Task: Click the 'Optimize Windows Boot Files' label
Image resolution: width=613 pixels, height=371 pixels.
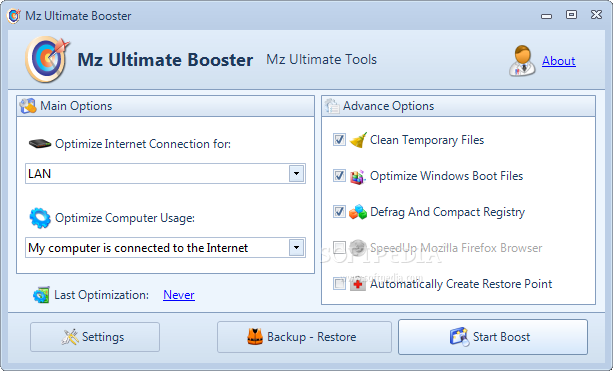Action: 446,176
